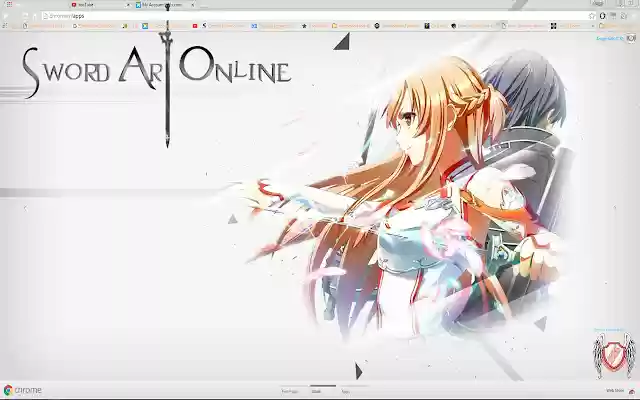Close the YouTube tab

point(128,5)
